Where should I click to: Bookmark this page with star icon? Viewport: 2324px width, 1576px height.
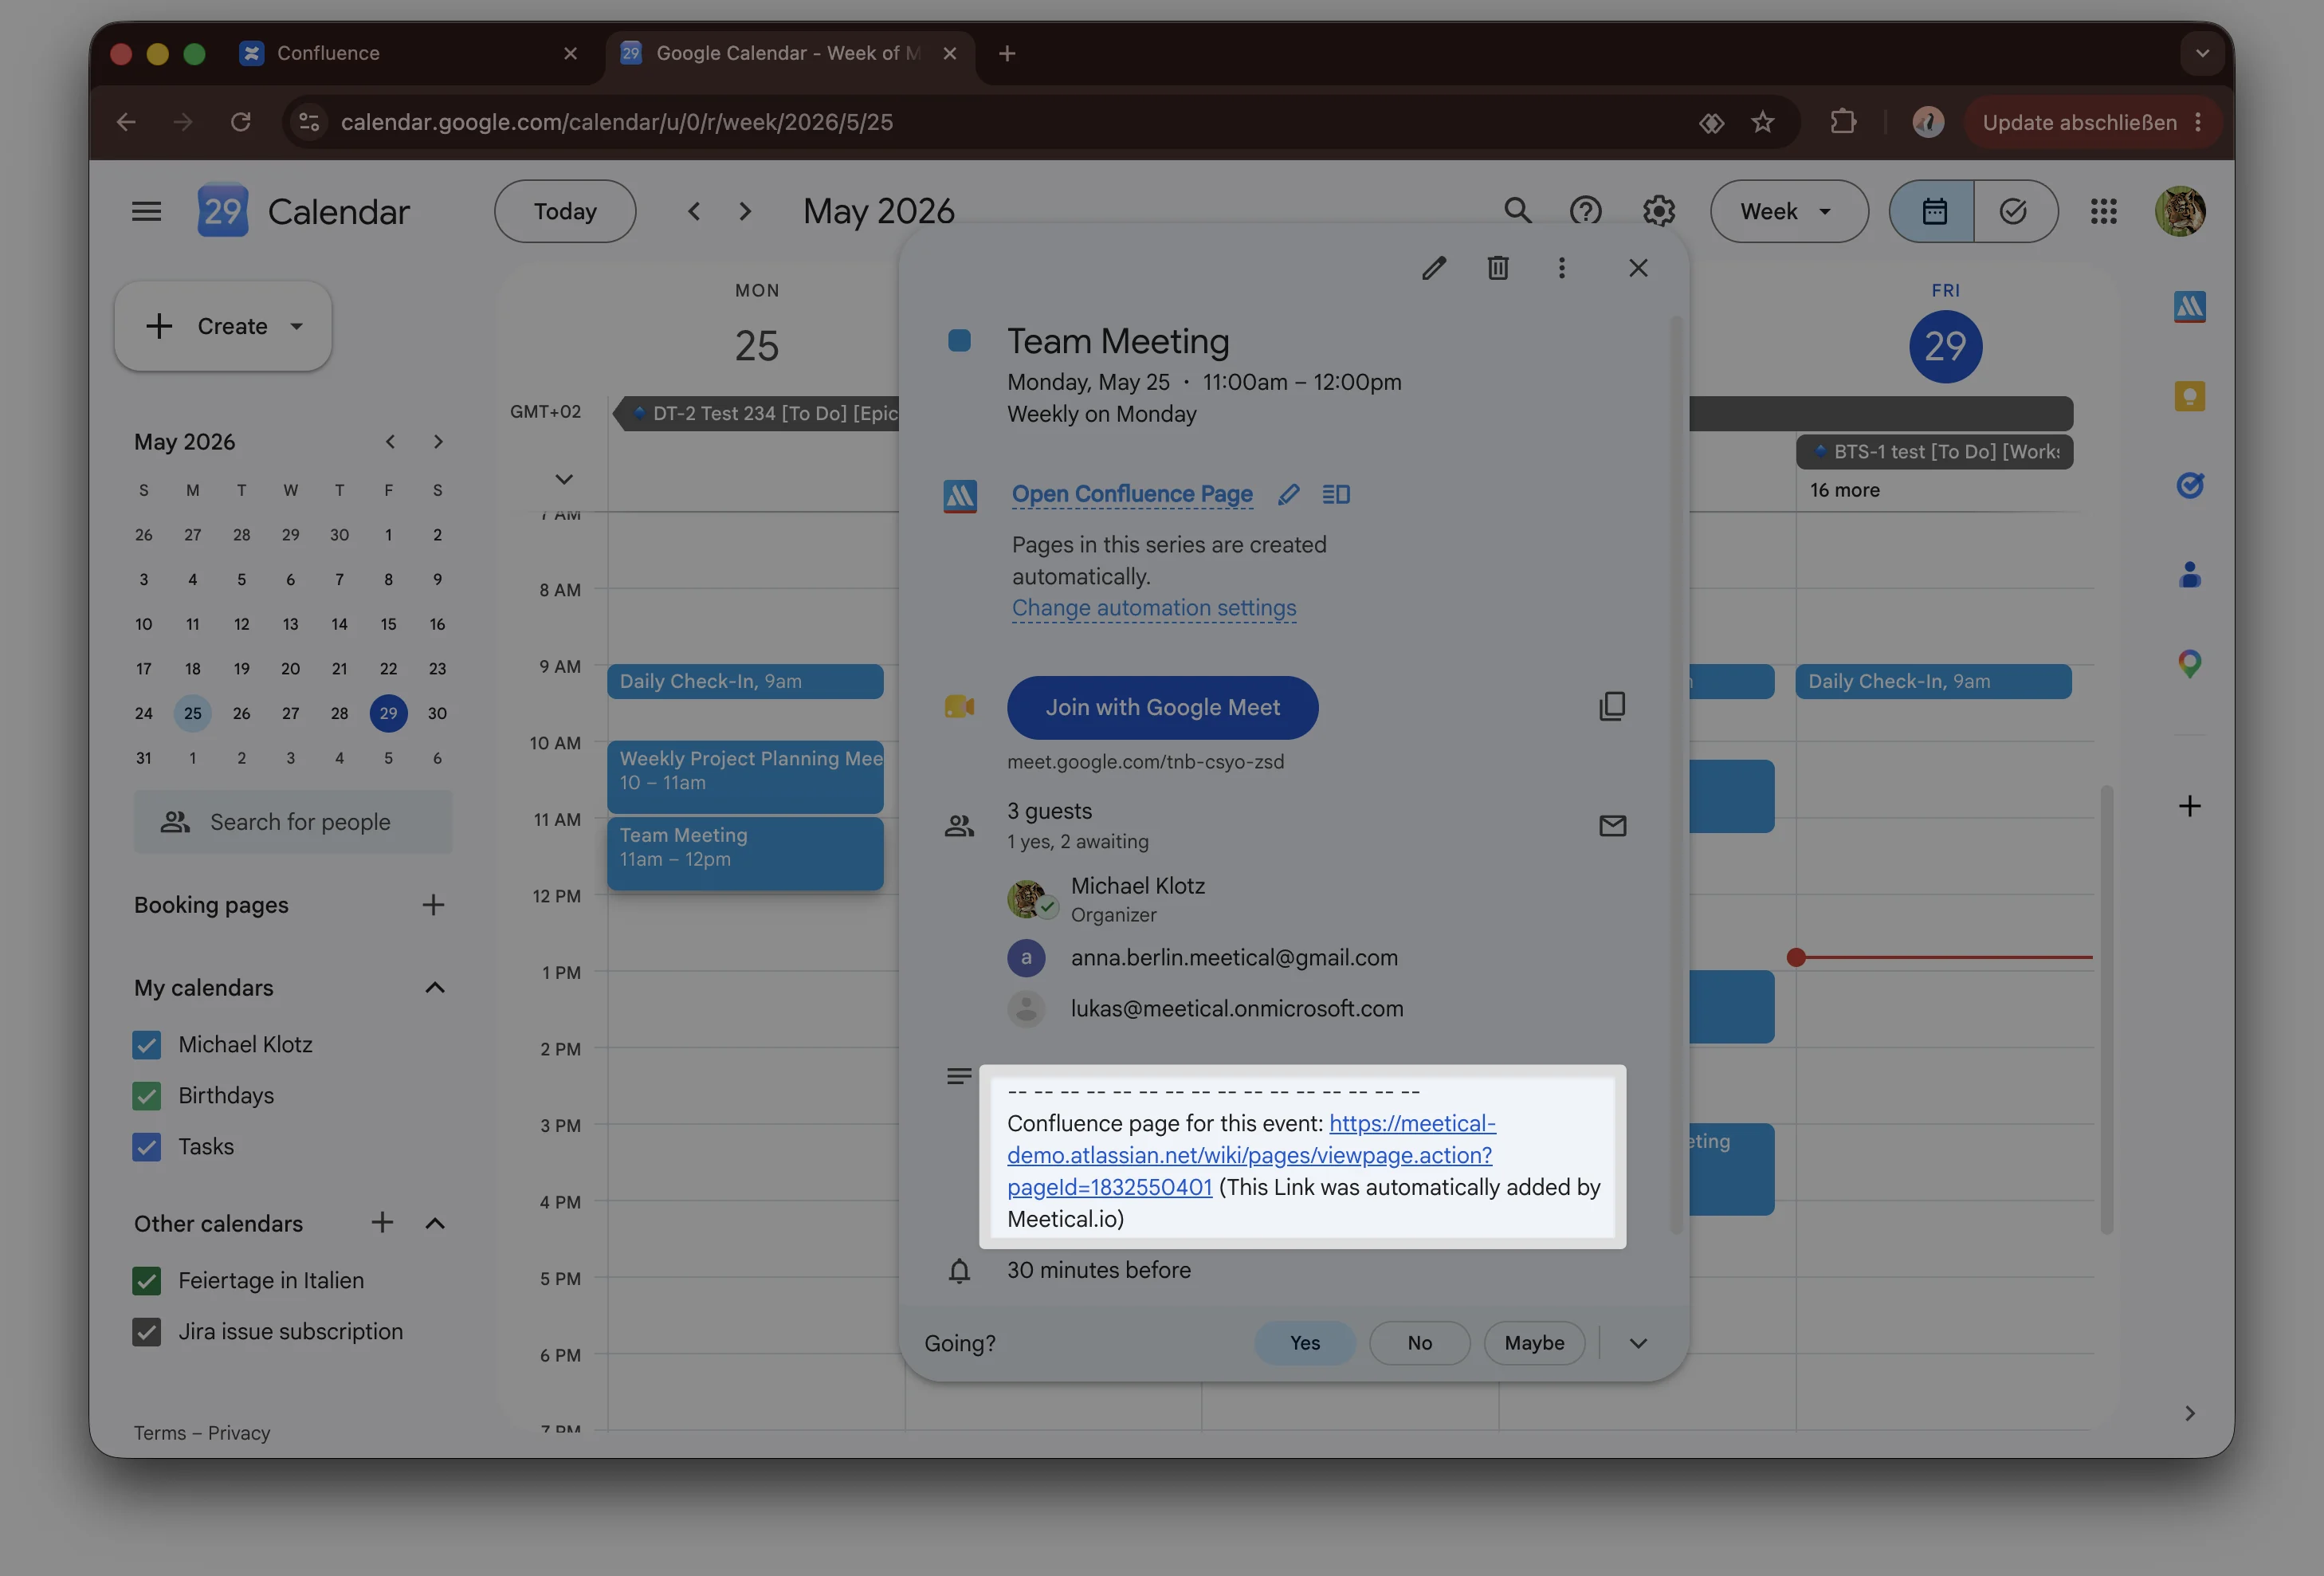point(1763,122)
